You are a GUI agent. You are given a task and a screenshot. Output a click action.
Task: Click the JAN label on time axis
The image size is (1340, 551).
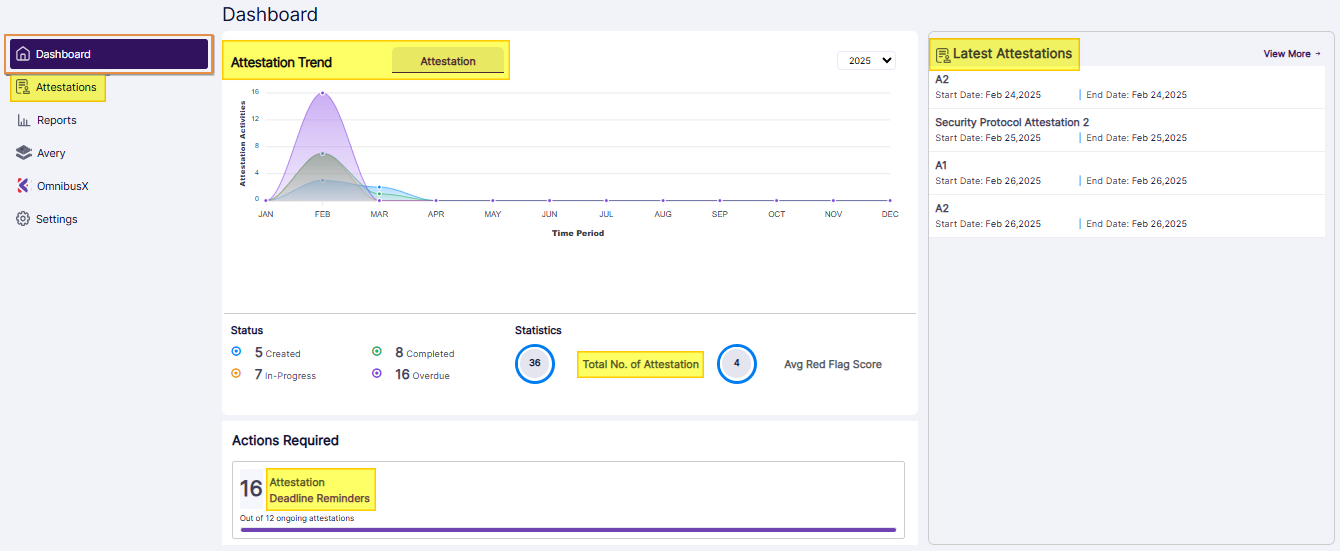tap(265, 214)
